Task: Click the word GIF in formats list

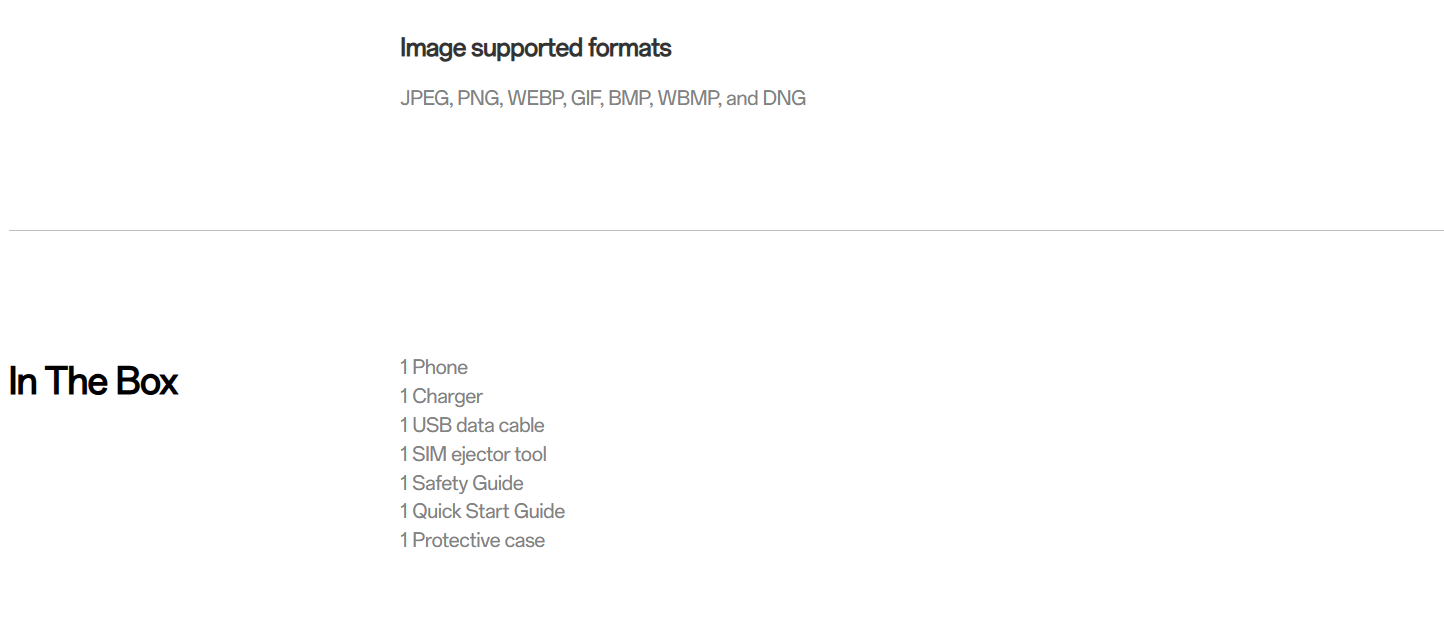Action: point(587,98)
